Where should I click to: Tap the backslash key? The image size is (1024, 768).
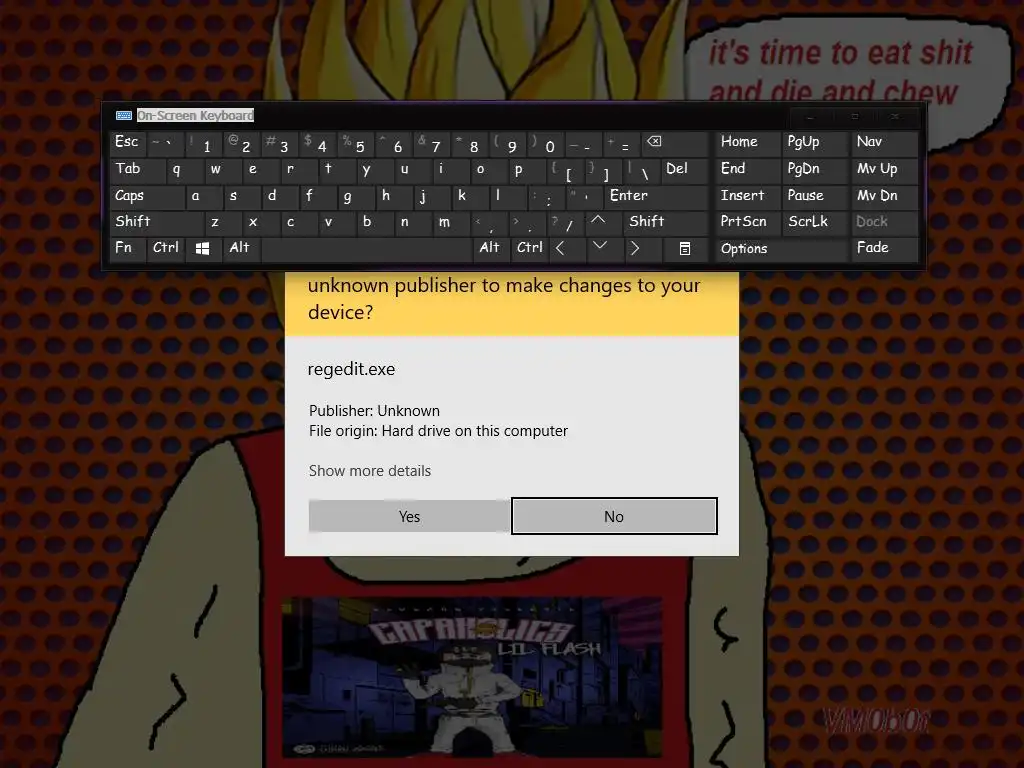[641, 170]
